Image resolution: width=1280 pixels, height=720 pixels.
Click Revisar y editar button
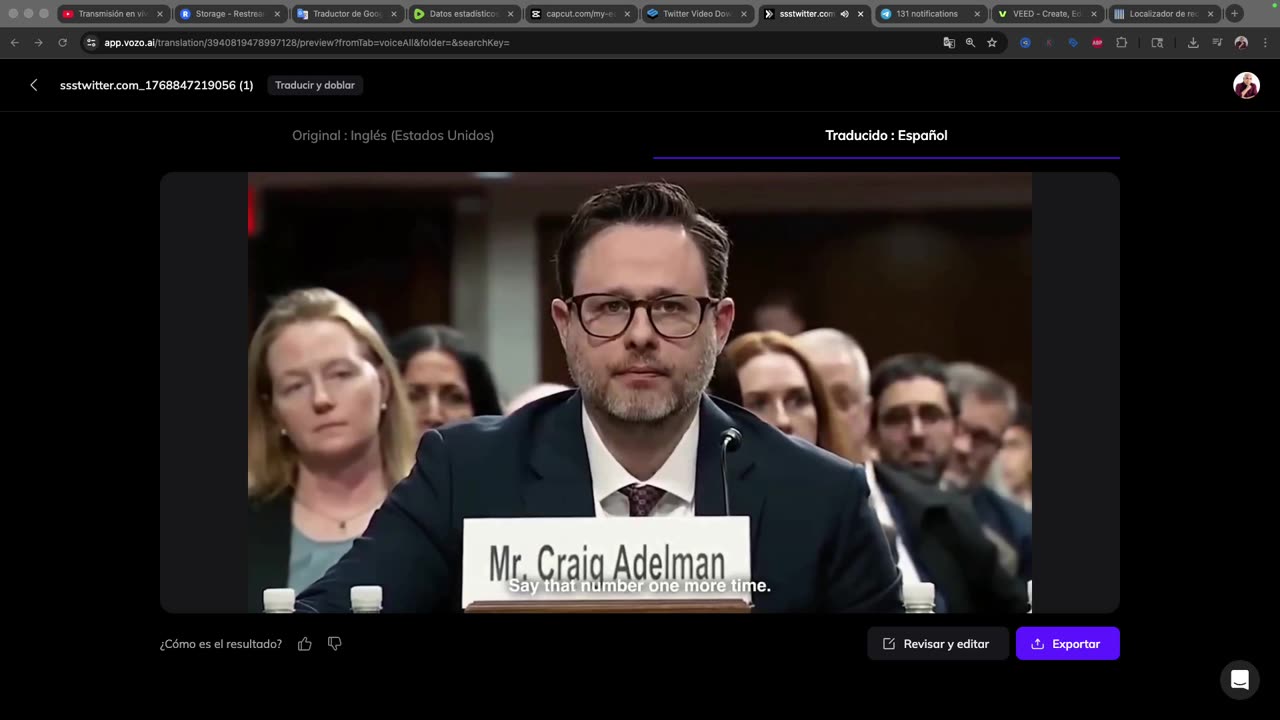click(937, 644)
